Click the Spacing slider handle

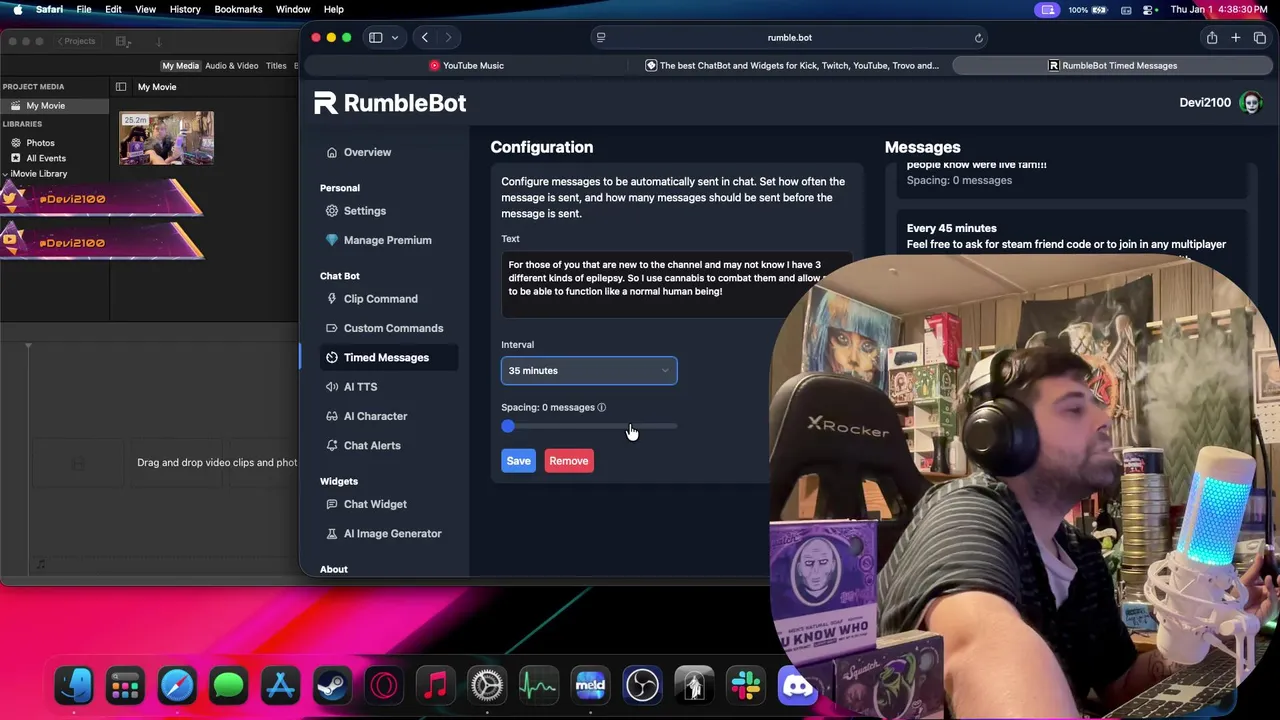point(508,427)
